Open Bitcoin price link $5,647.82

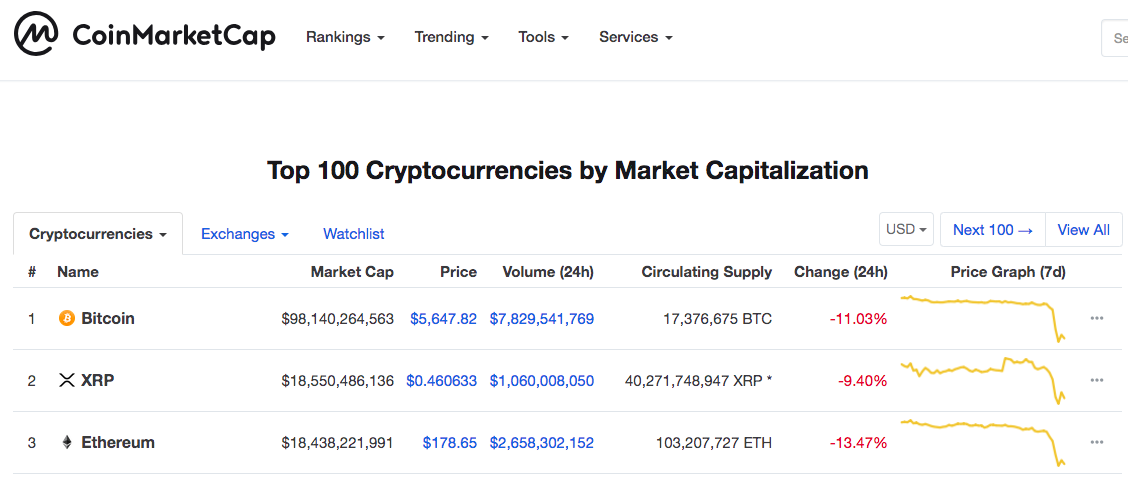coord(443,319)
